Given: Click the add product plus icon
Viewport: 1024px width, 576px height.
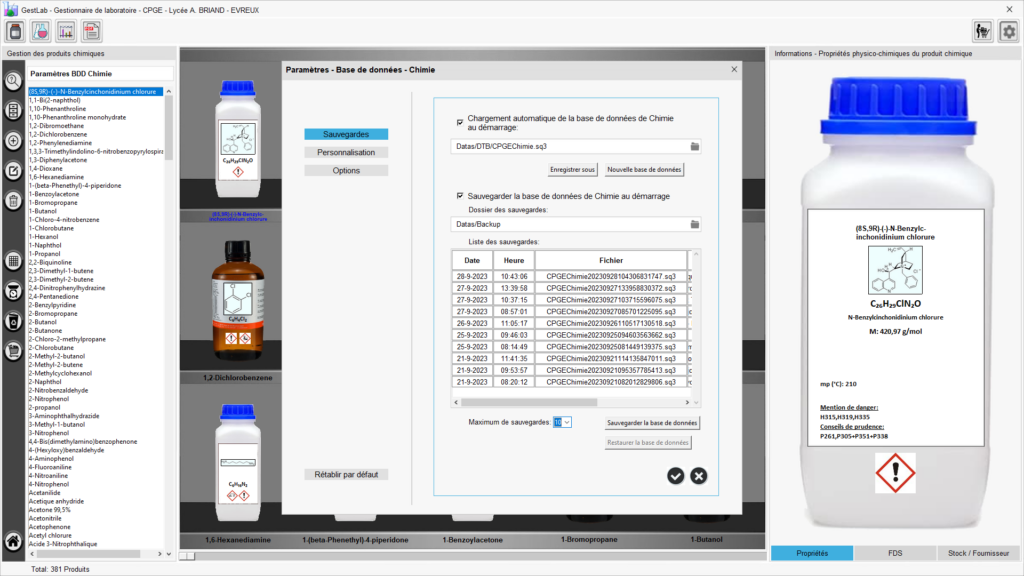Looking at the screenshot, I should 14,141.
